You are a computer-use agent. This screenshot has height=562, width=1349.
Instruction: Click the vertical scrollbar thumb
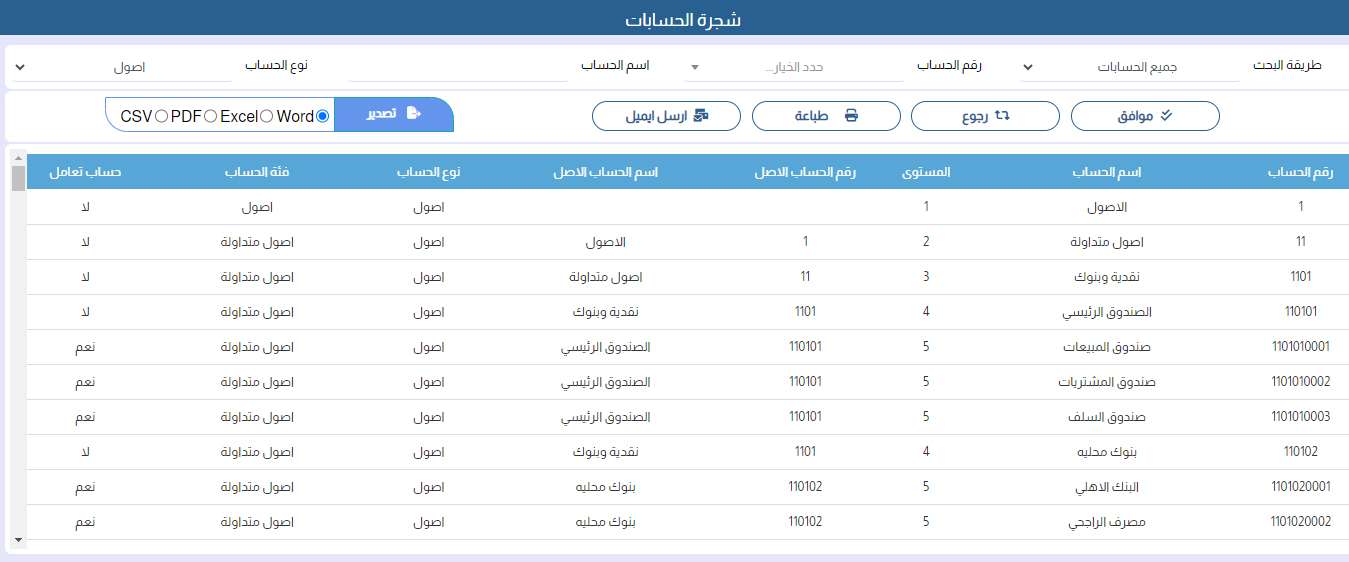(17, 178)
